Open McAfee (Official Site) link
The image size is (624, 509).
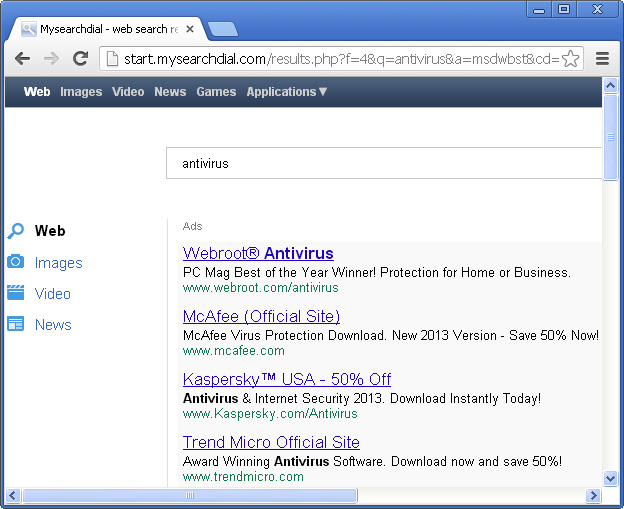coord(261,316)
